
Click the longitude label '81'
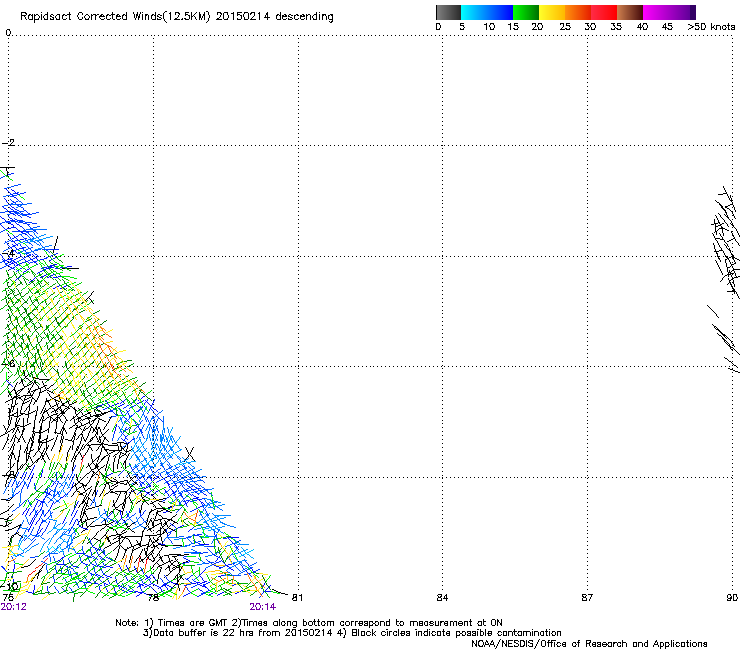(297, 598)
